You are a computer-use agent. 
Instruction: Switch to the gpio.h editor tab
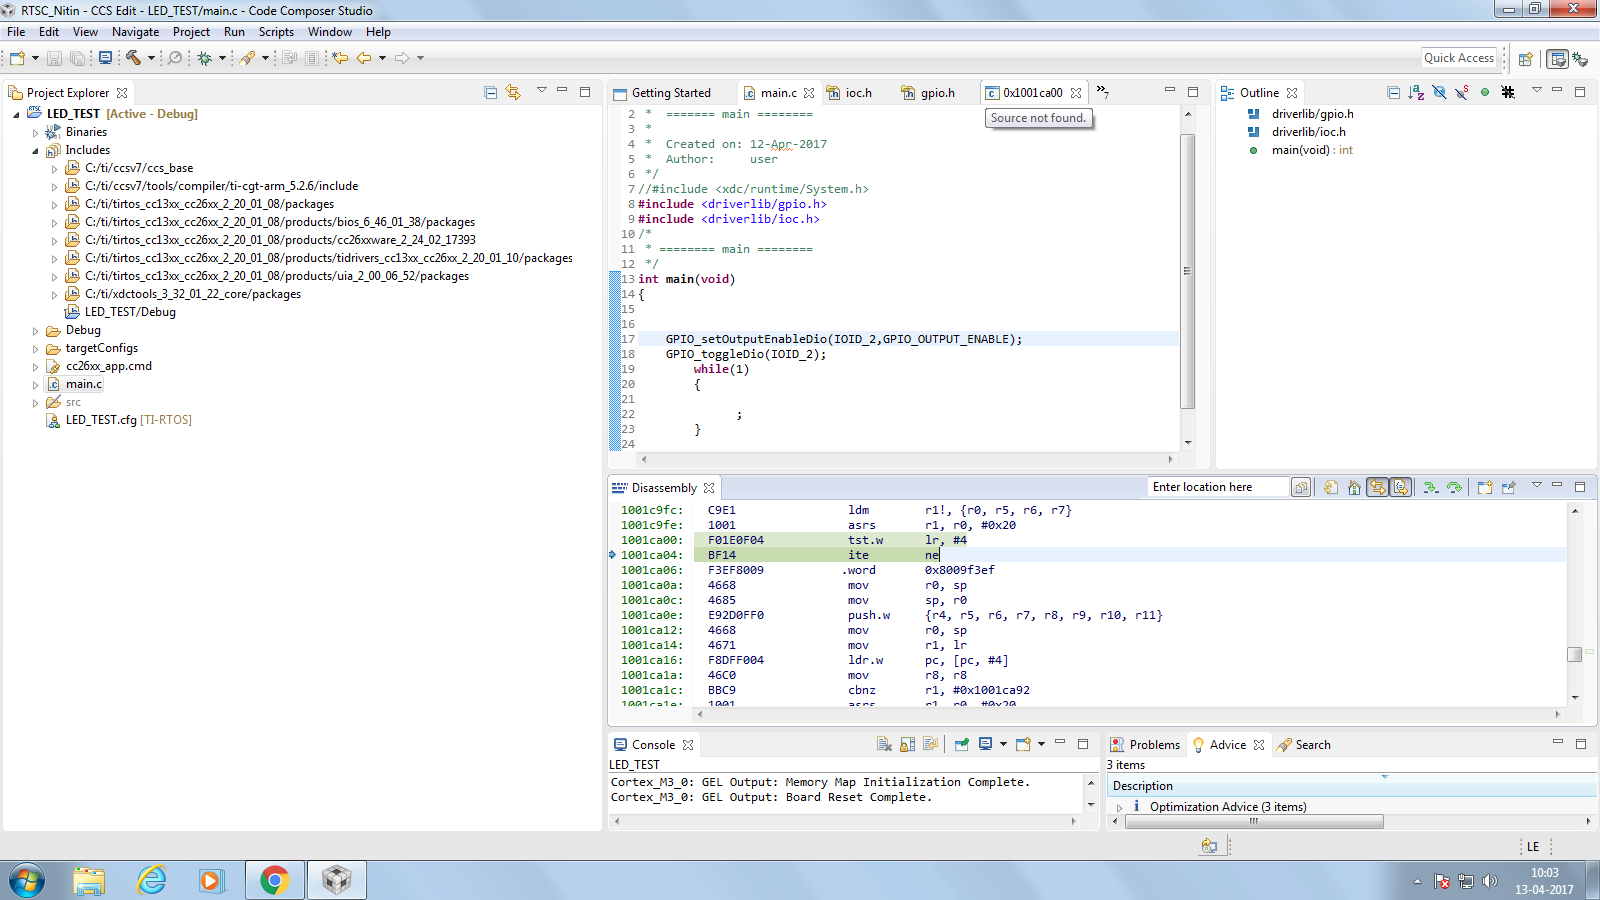tap(937, 93)
